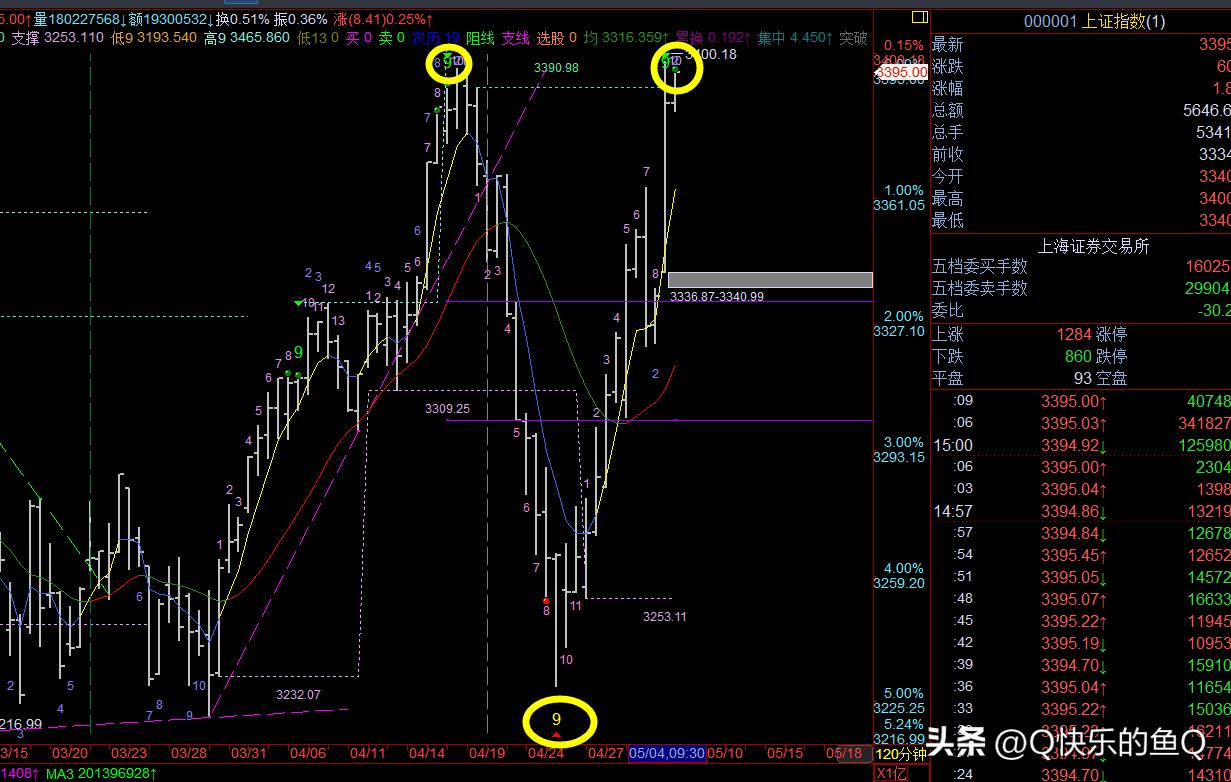1231x782 pixels.
Task: Click the 上海证券交易所 heading
Action: (1093, 246)
